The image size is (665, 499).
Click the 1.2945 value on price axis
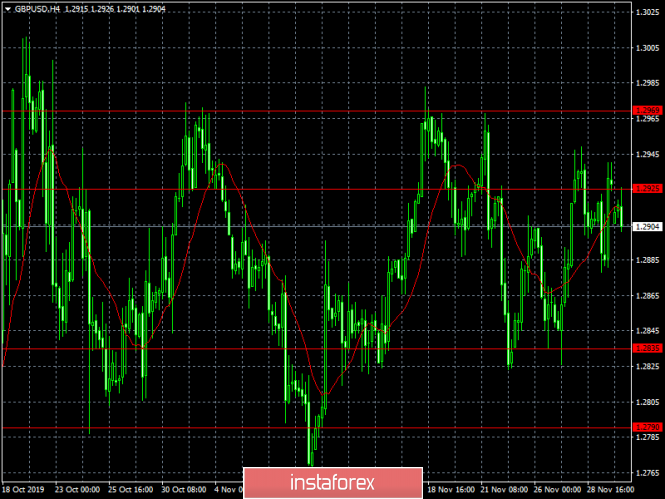point(646,154)
